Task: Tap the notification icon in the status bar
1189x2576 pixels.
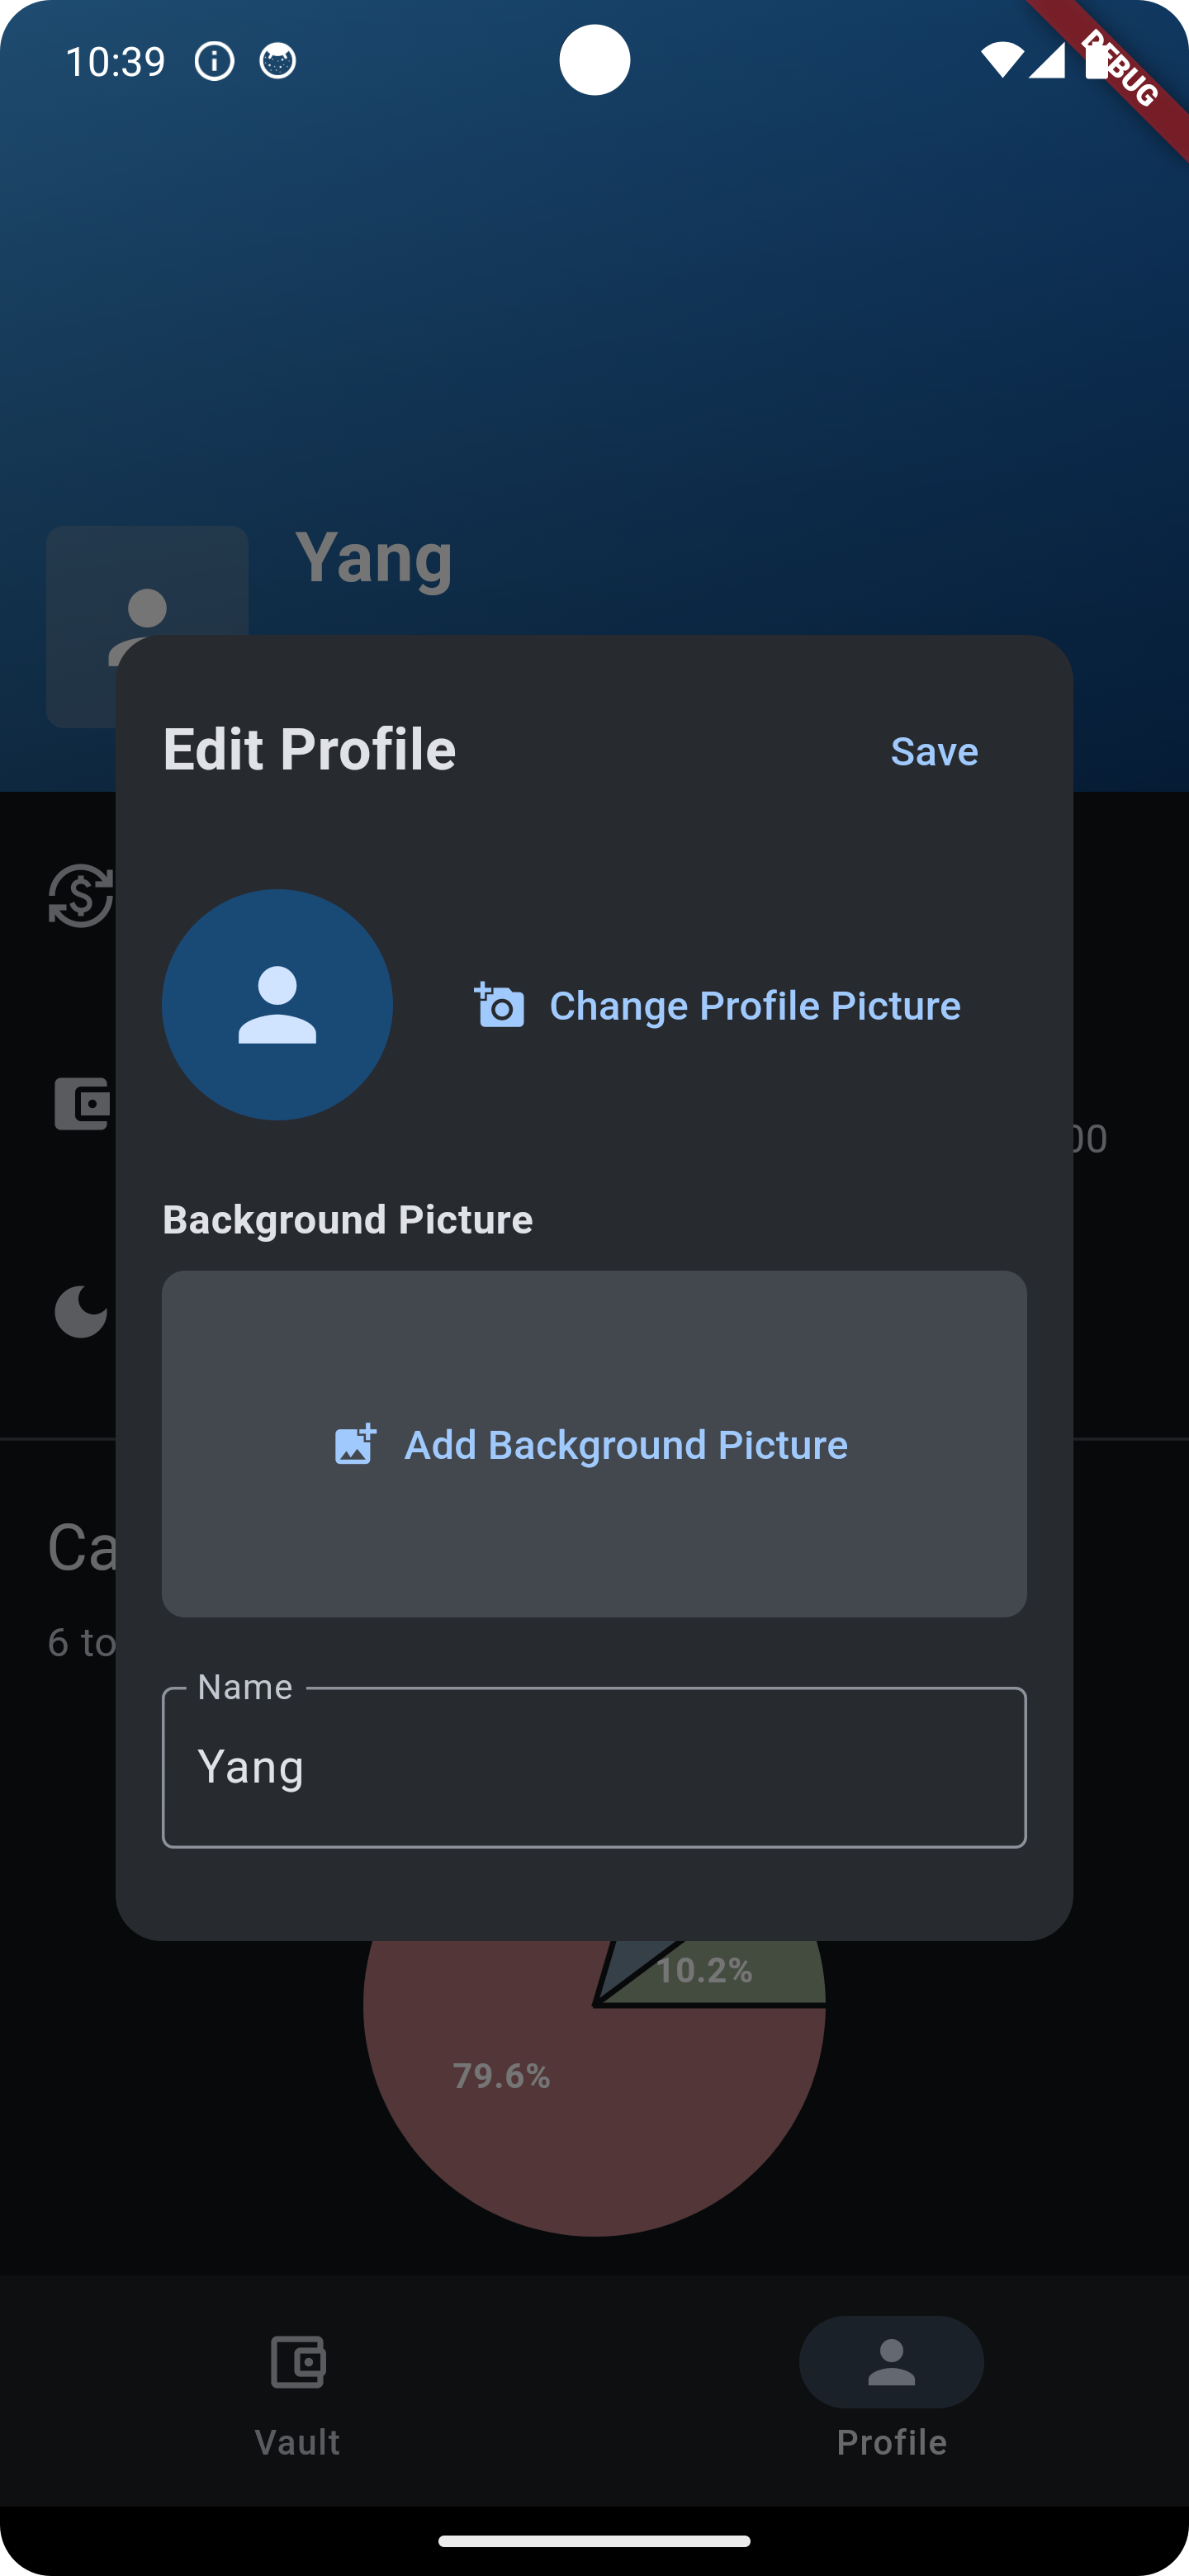Action: pos(214,60)
